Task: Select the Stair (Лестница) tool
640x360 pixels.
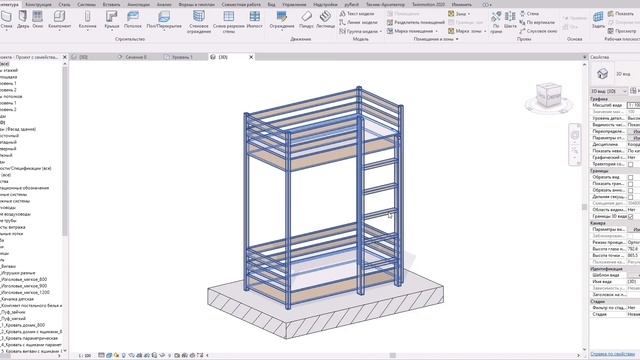Action: coord(325,19)
